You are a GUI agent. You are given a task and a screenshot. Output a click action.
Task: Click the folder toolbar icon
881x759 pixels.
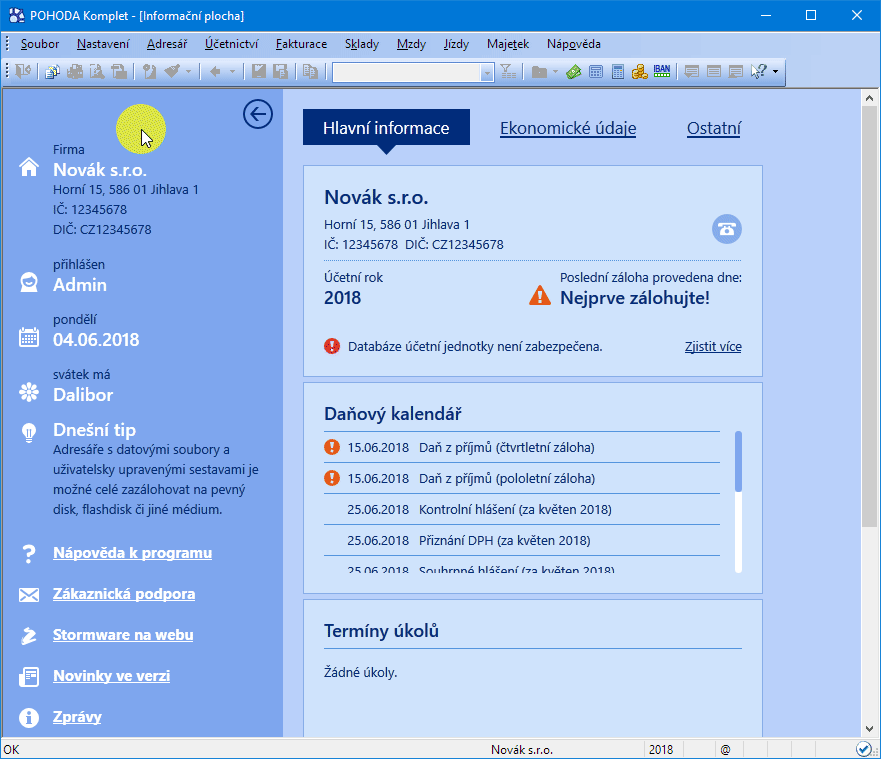(539, 71)
